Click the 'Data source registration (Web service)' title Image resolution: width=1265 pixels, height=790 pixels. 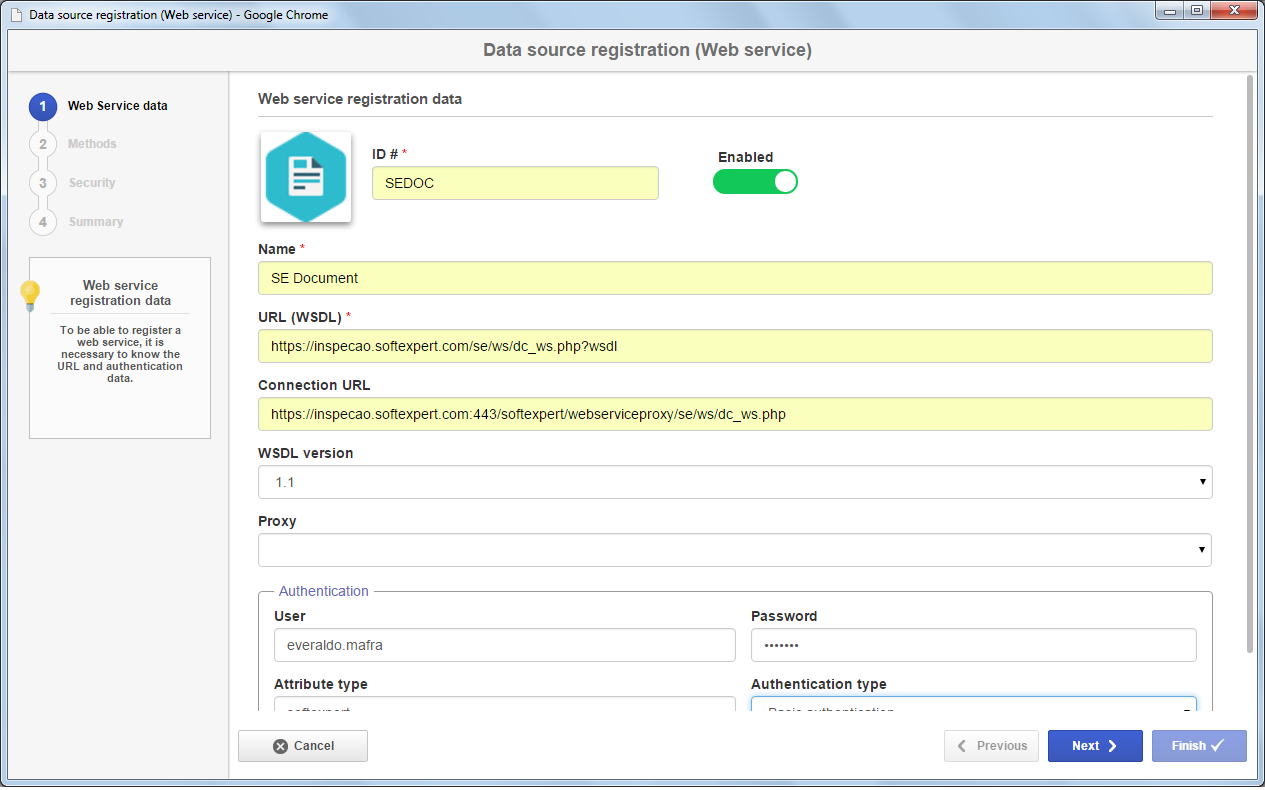pos(647,50)
